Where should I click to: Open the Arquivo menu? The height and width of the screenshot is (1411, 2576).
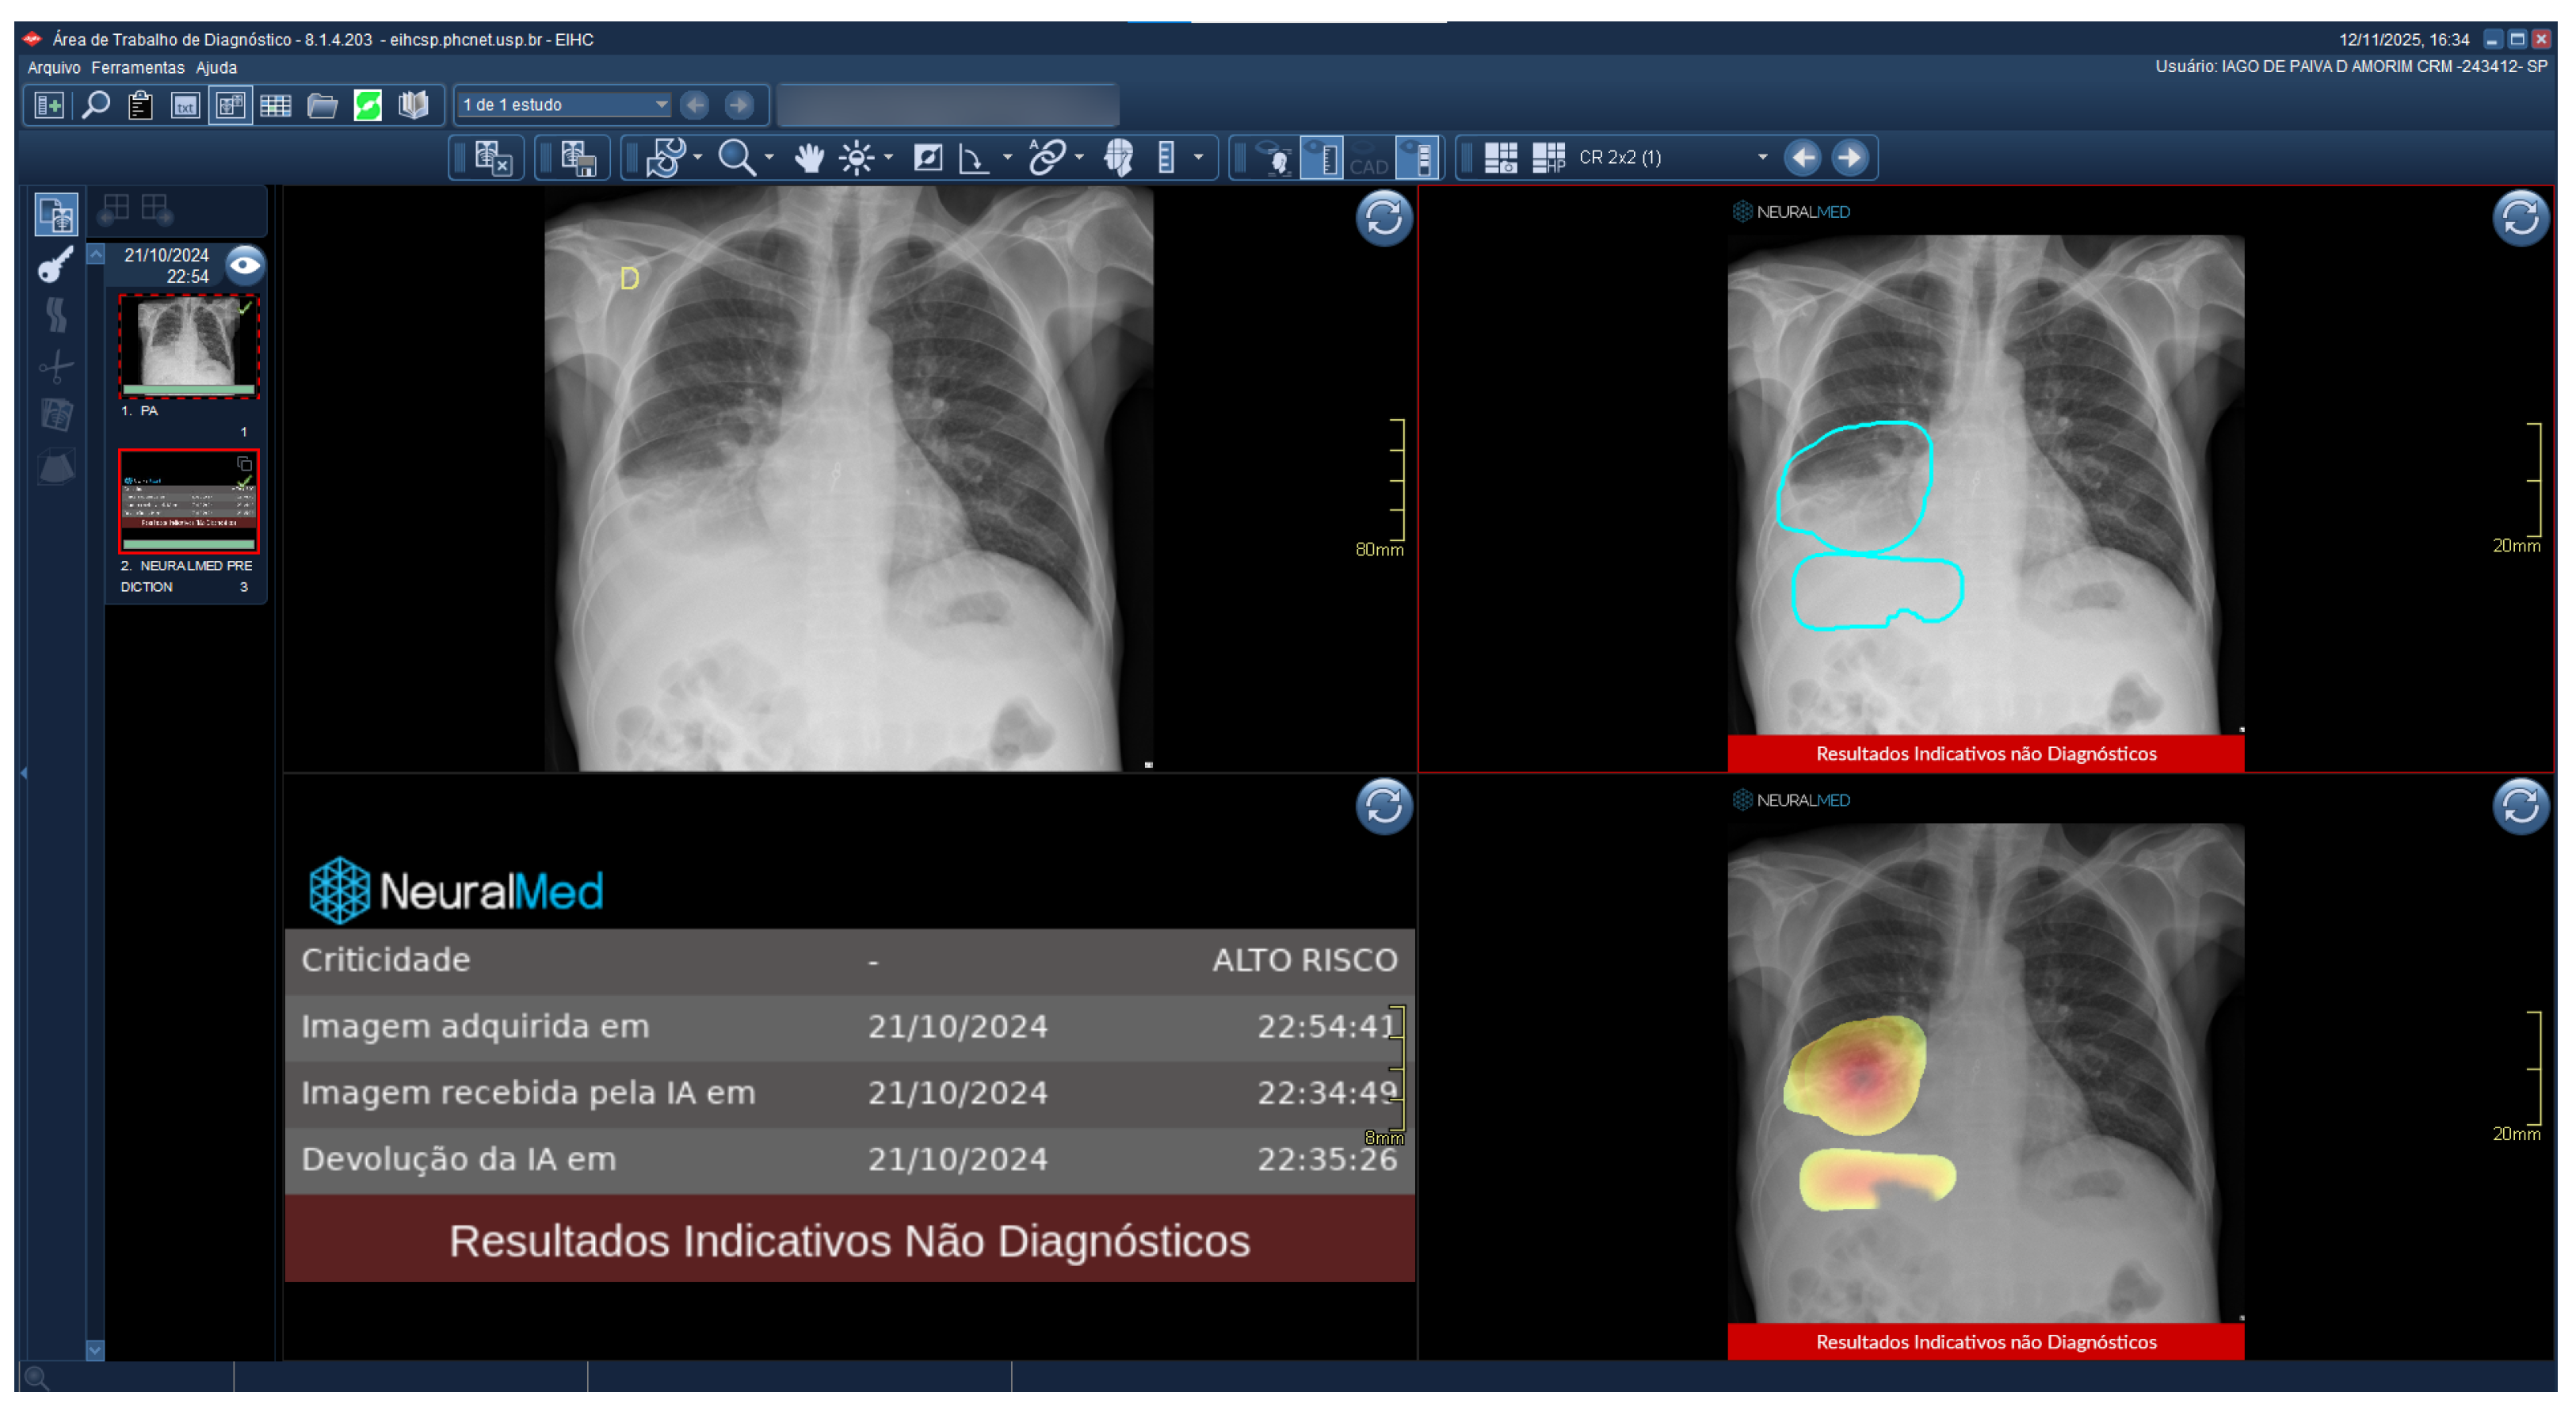click(53, 68)
